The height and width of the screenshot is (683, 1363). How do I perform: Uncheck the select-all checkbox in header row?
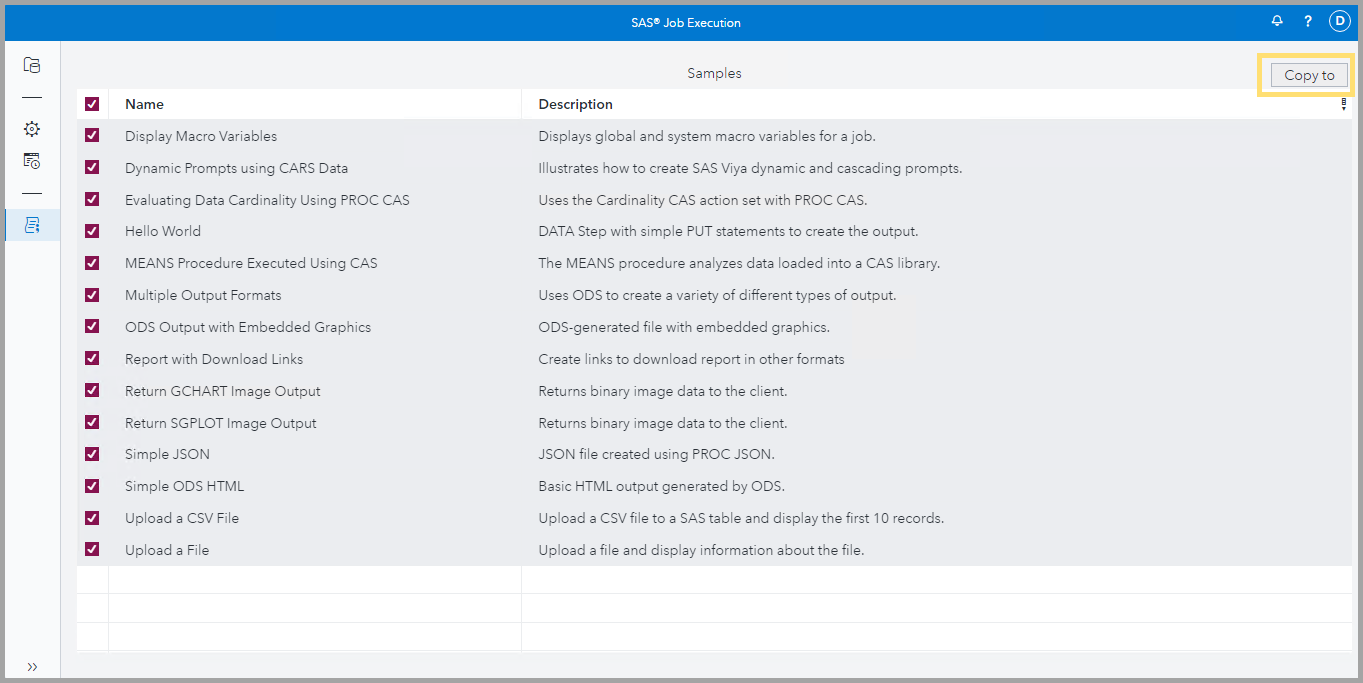pyautogui.click(x=91, y=103)
